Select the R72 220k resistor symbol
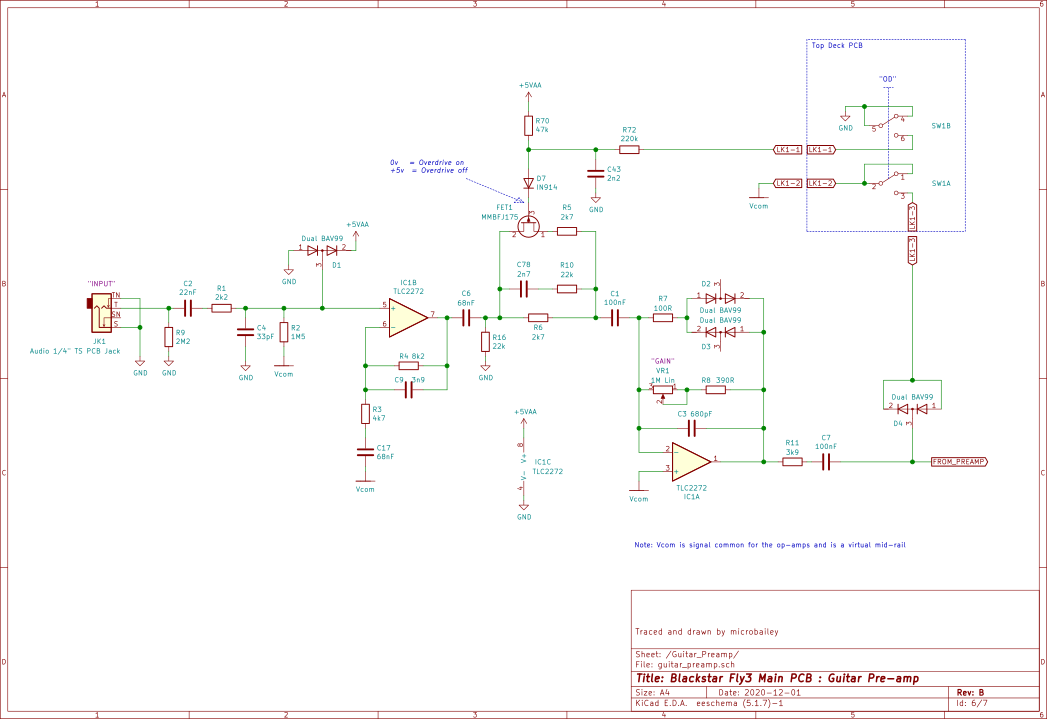Screen dimensions: 1047x719 click(x=629, y=149)
